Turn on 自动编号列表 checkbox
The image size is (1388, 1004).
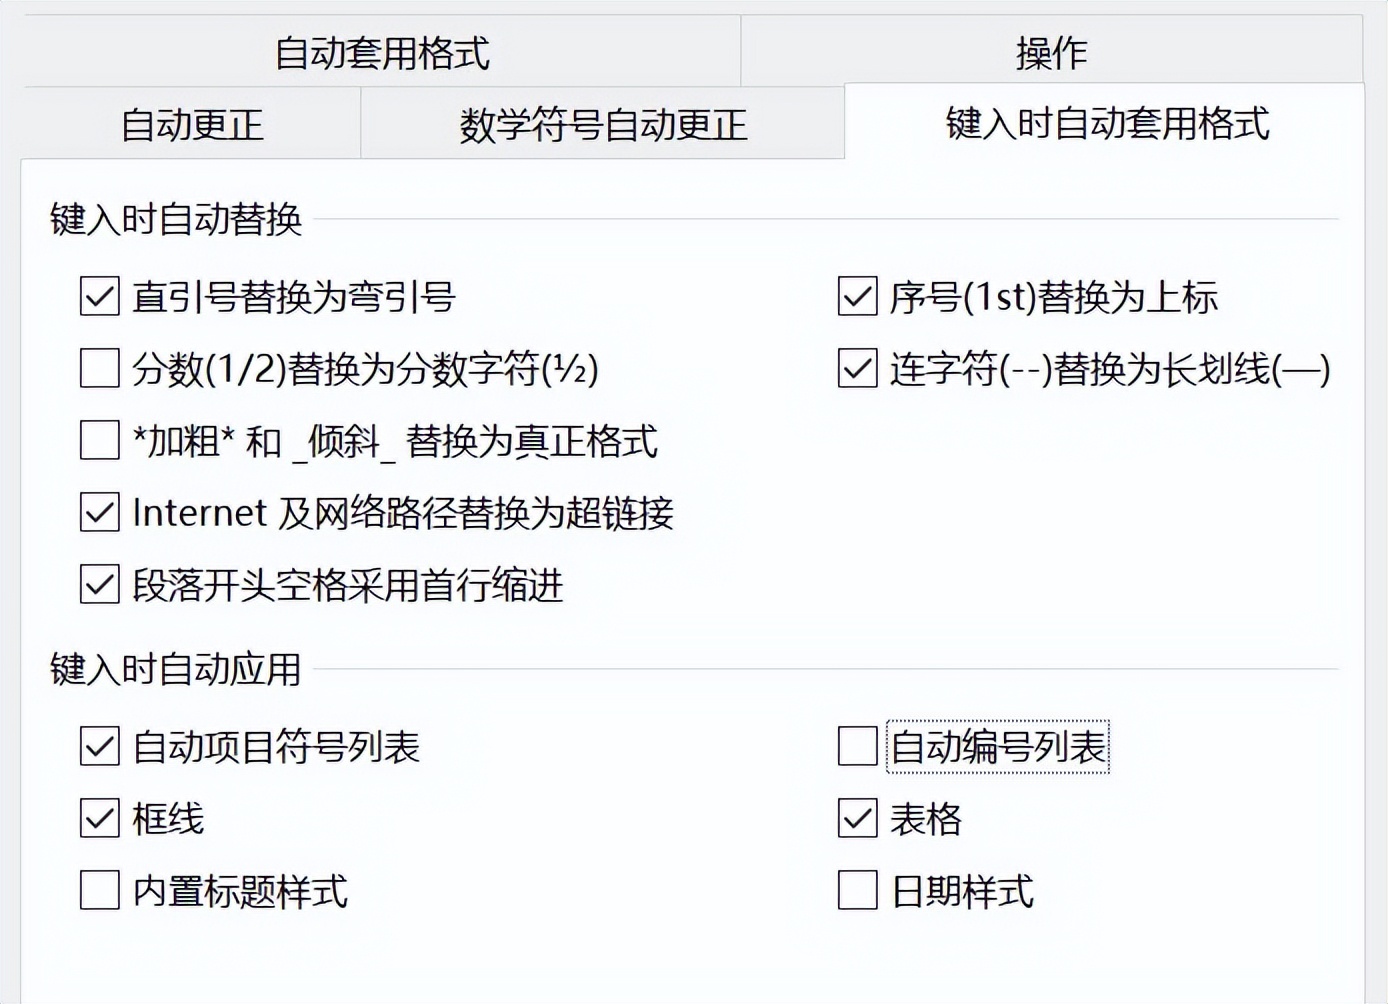857,747
